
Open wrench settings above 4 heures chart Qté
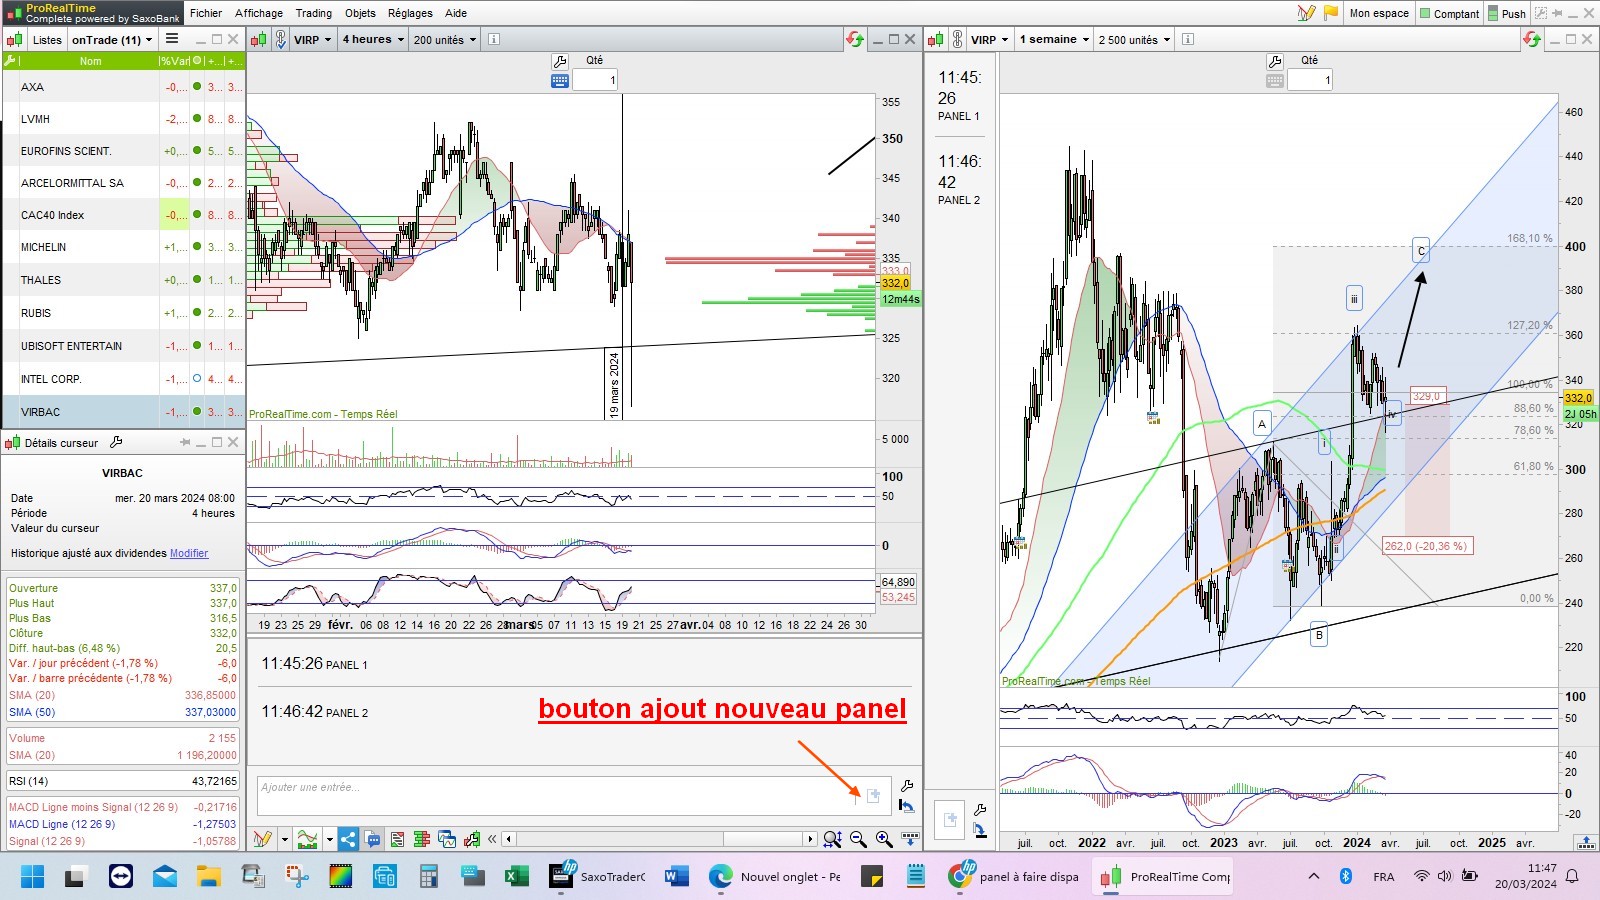(x=560, y=61)
